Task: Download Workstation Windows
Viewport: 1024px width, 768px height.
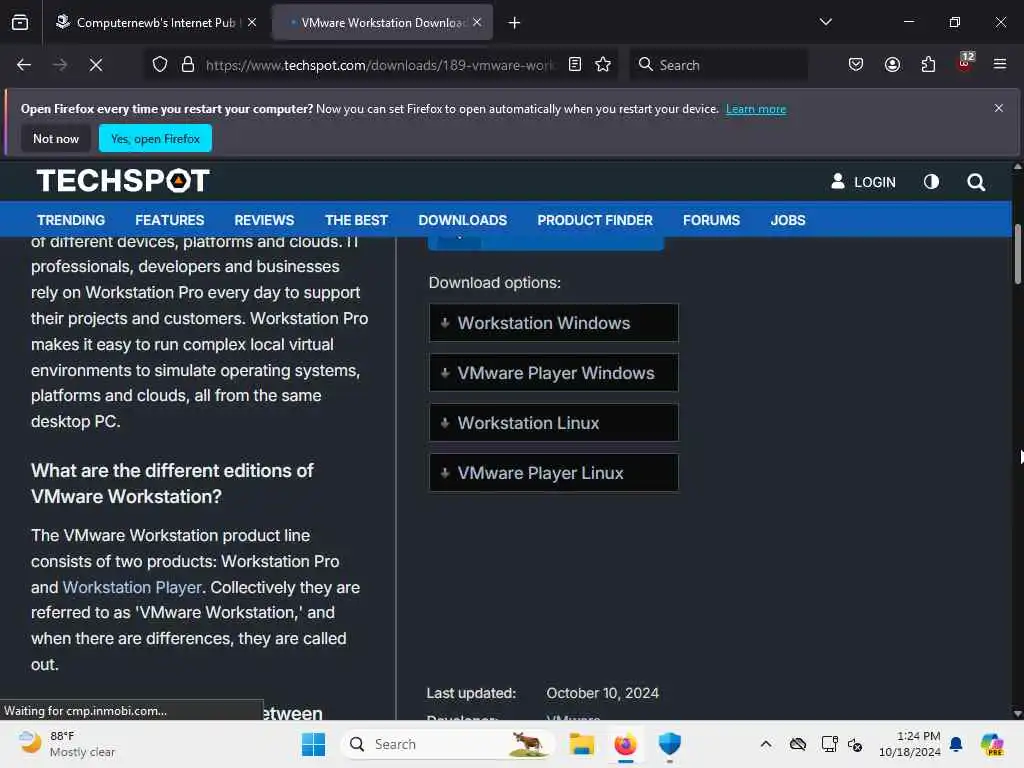Action: coord(554,323)
